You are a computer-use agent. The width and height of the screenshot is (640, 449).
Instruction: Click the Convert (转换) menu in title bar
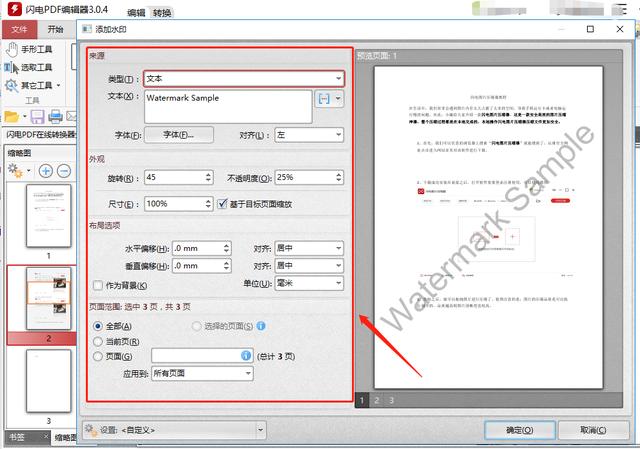tap(162, 13)
